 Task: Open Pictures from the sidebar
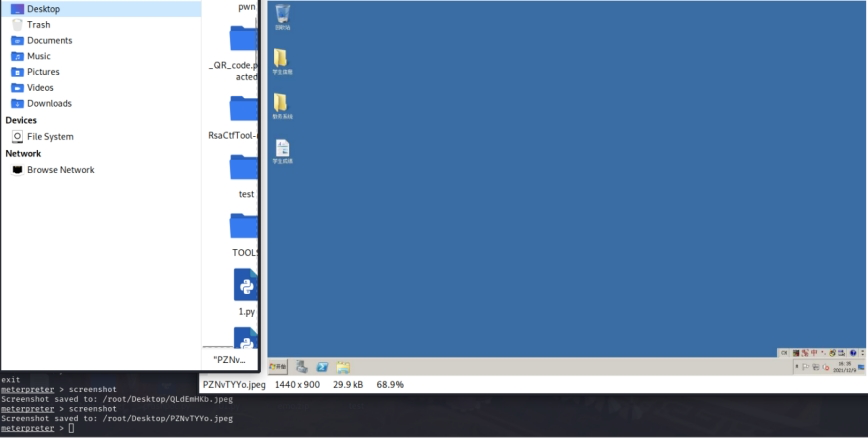(x=101, y=71)
